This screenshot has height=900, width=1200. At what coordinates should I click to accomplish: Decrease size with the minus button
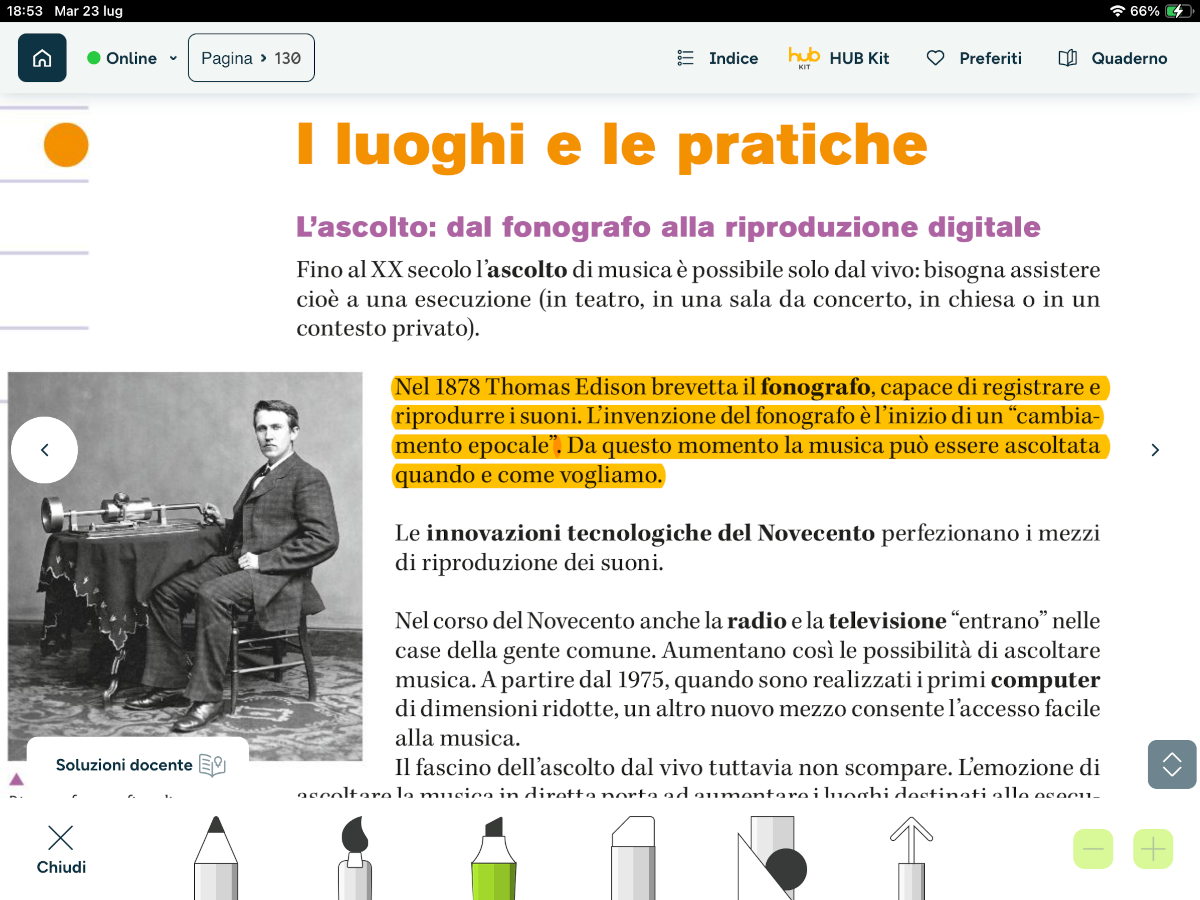1093,850
